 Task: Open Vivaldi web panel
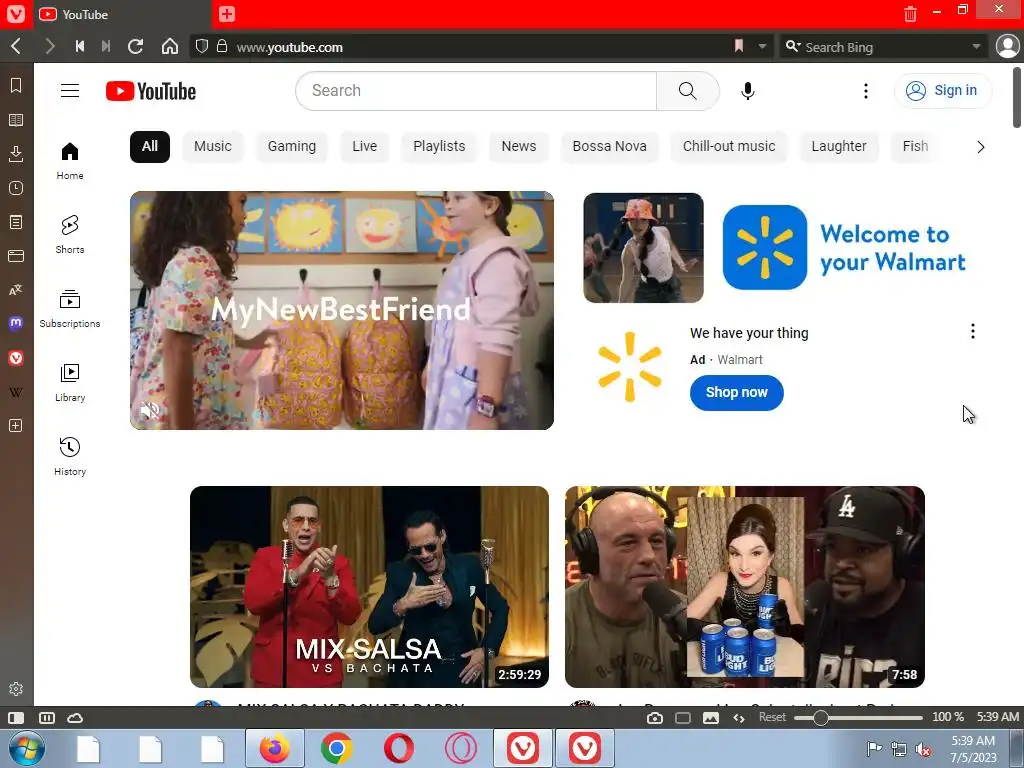16,358
